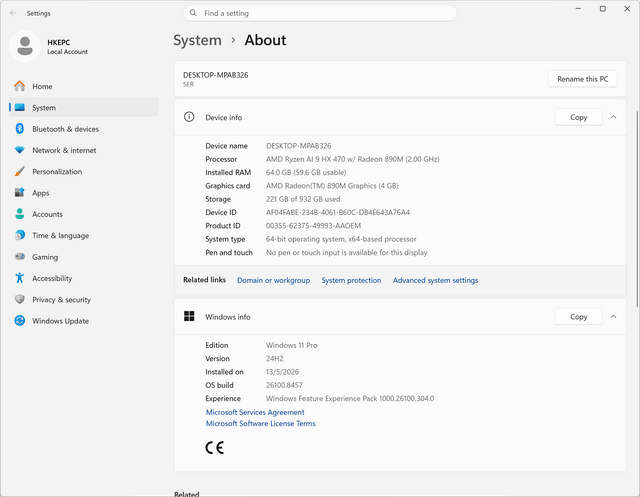Click the Version value 24H2
Image resolution: width=640 pixels, height=497 pixels.
click(275, 358)
